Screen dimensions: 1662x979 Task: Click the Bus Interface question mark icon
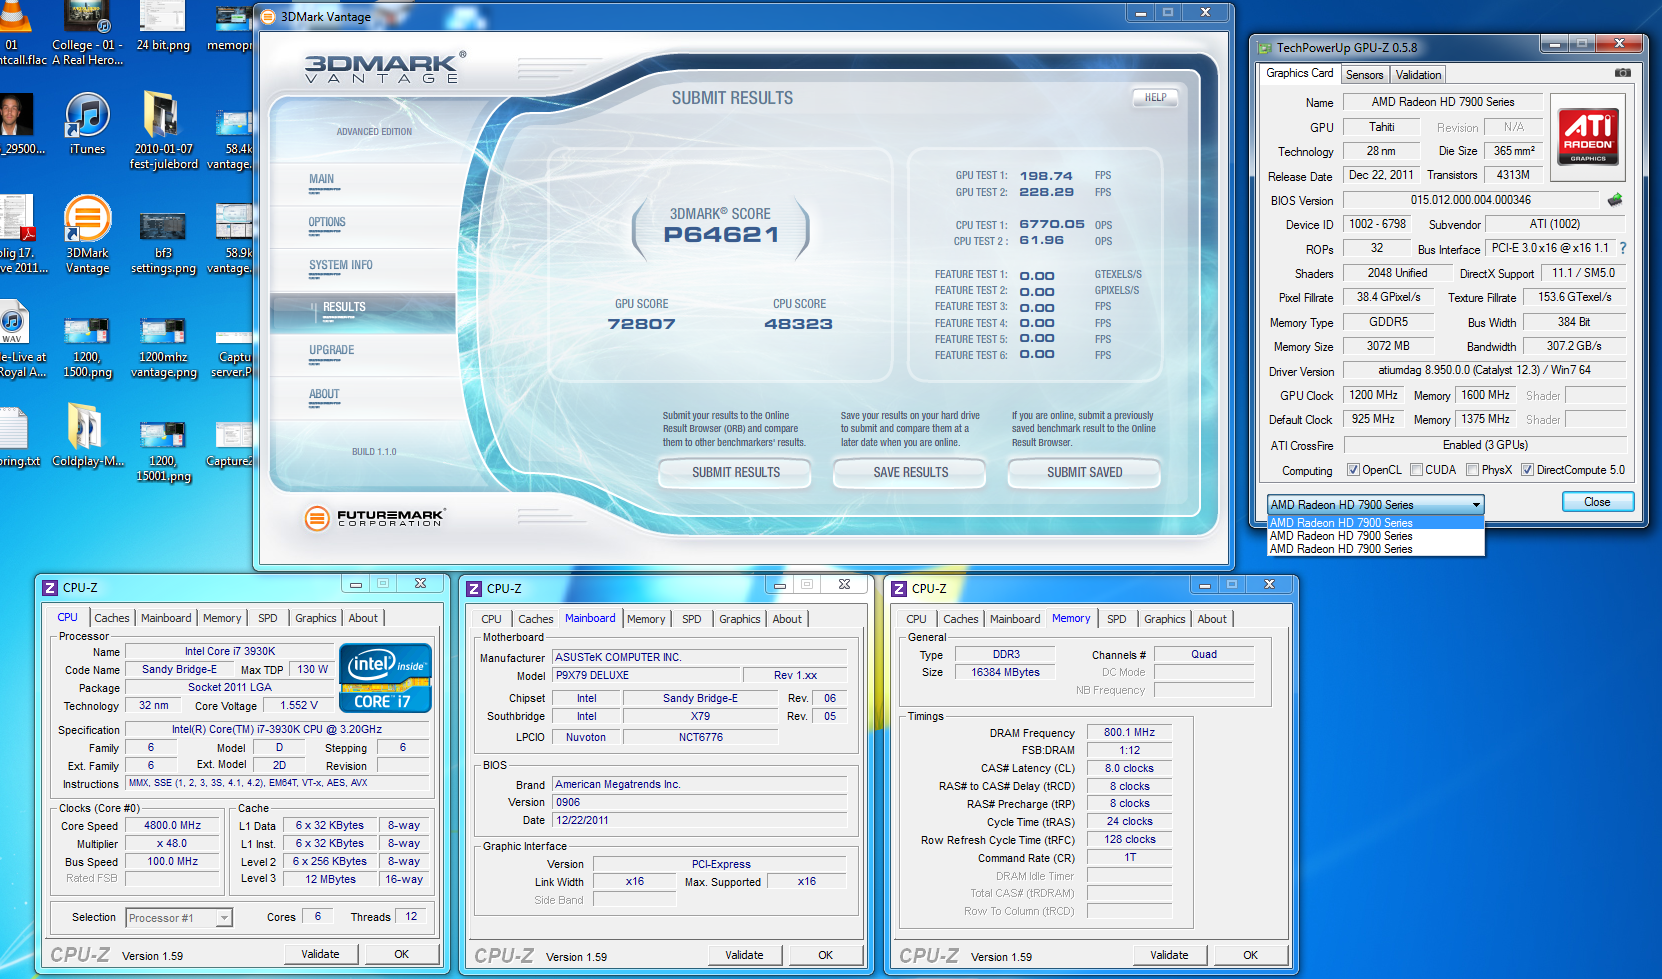[x=1622, y=248]
